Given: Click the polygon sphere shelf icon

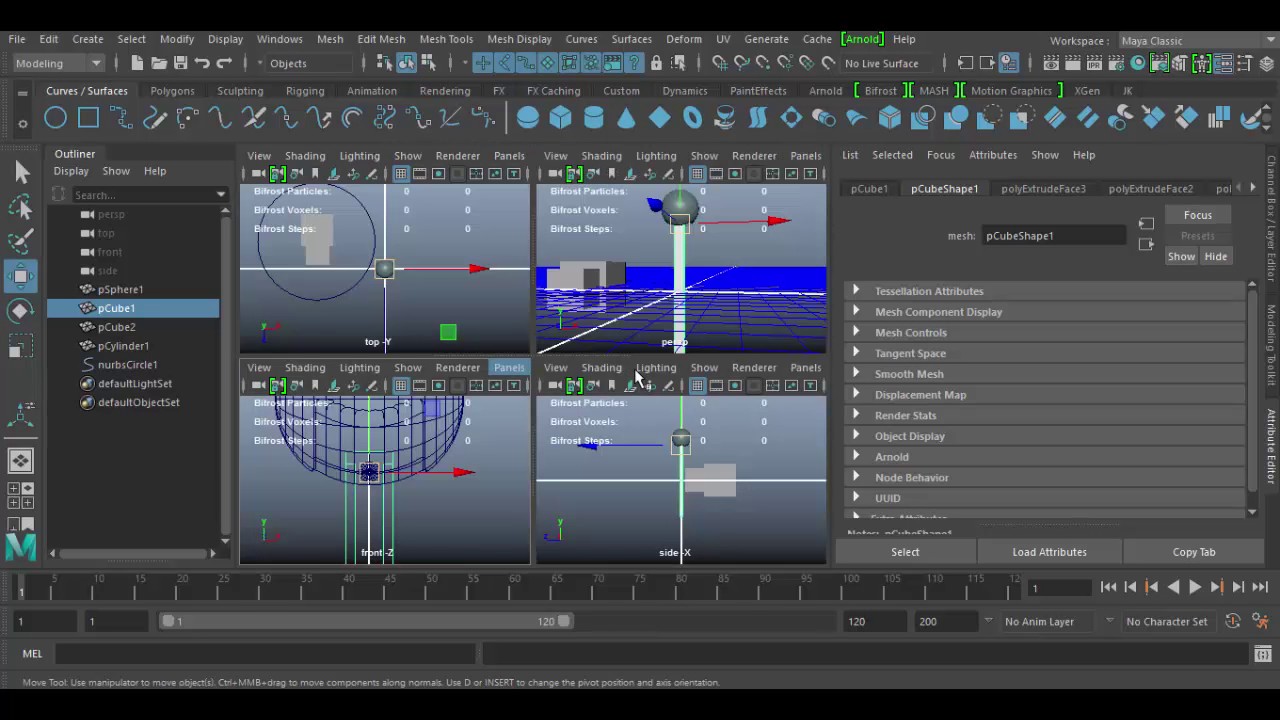Looking at the screenshot, I should click(527, 118).
